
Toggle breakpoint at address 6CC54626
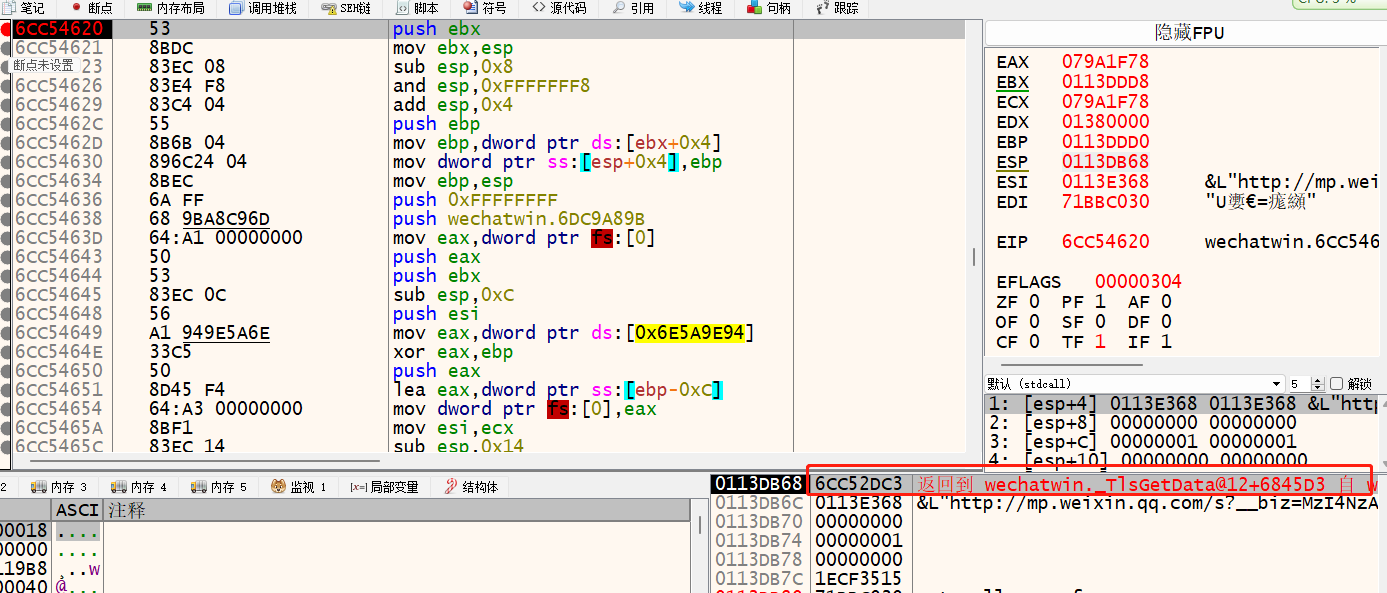coord(6,86)
